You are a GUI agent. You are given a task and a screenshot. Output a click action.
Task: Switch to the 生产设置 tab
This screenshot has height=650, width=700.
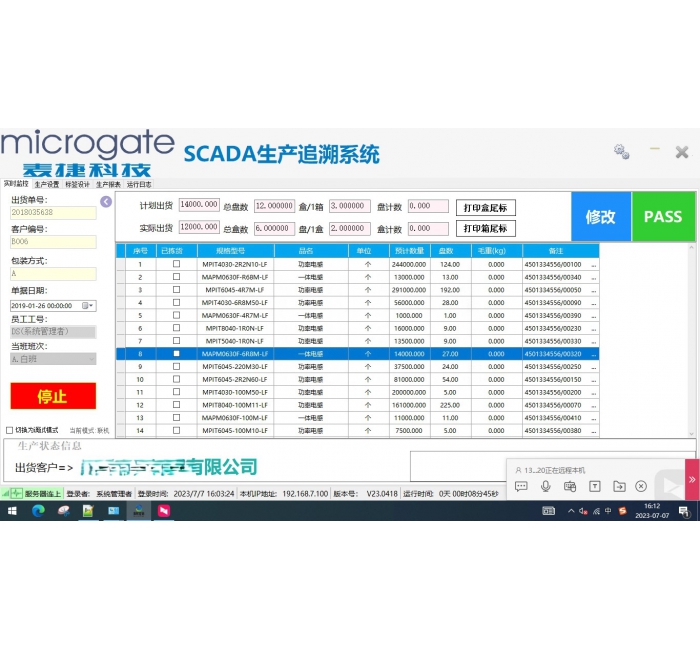pyautogui.click(x=47, y=184)
